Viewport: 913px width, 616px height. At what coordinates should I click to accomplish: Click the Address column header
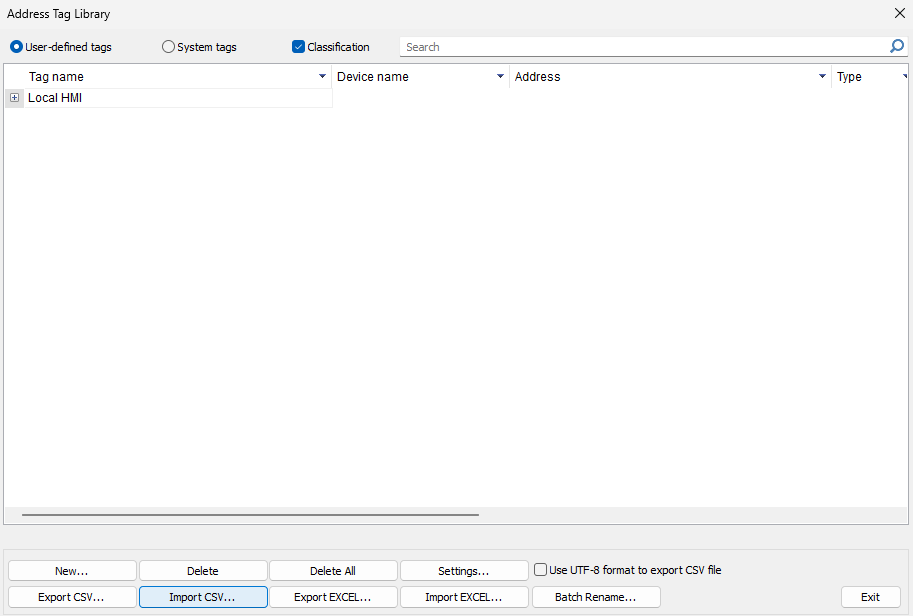(670, 76)
